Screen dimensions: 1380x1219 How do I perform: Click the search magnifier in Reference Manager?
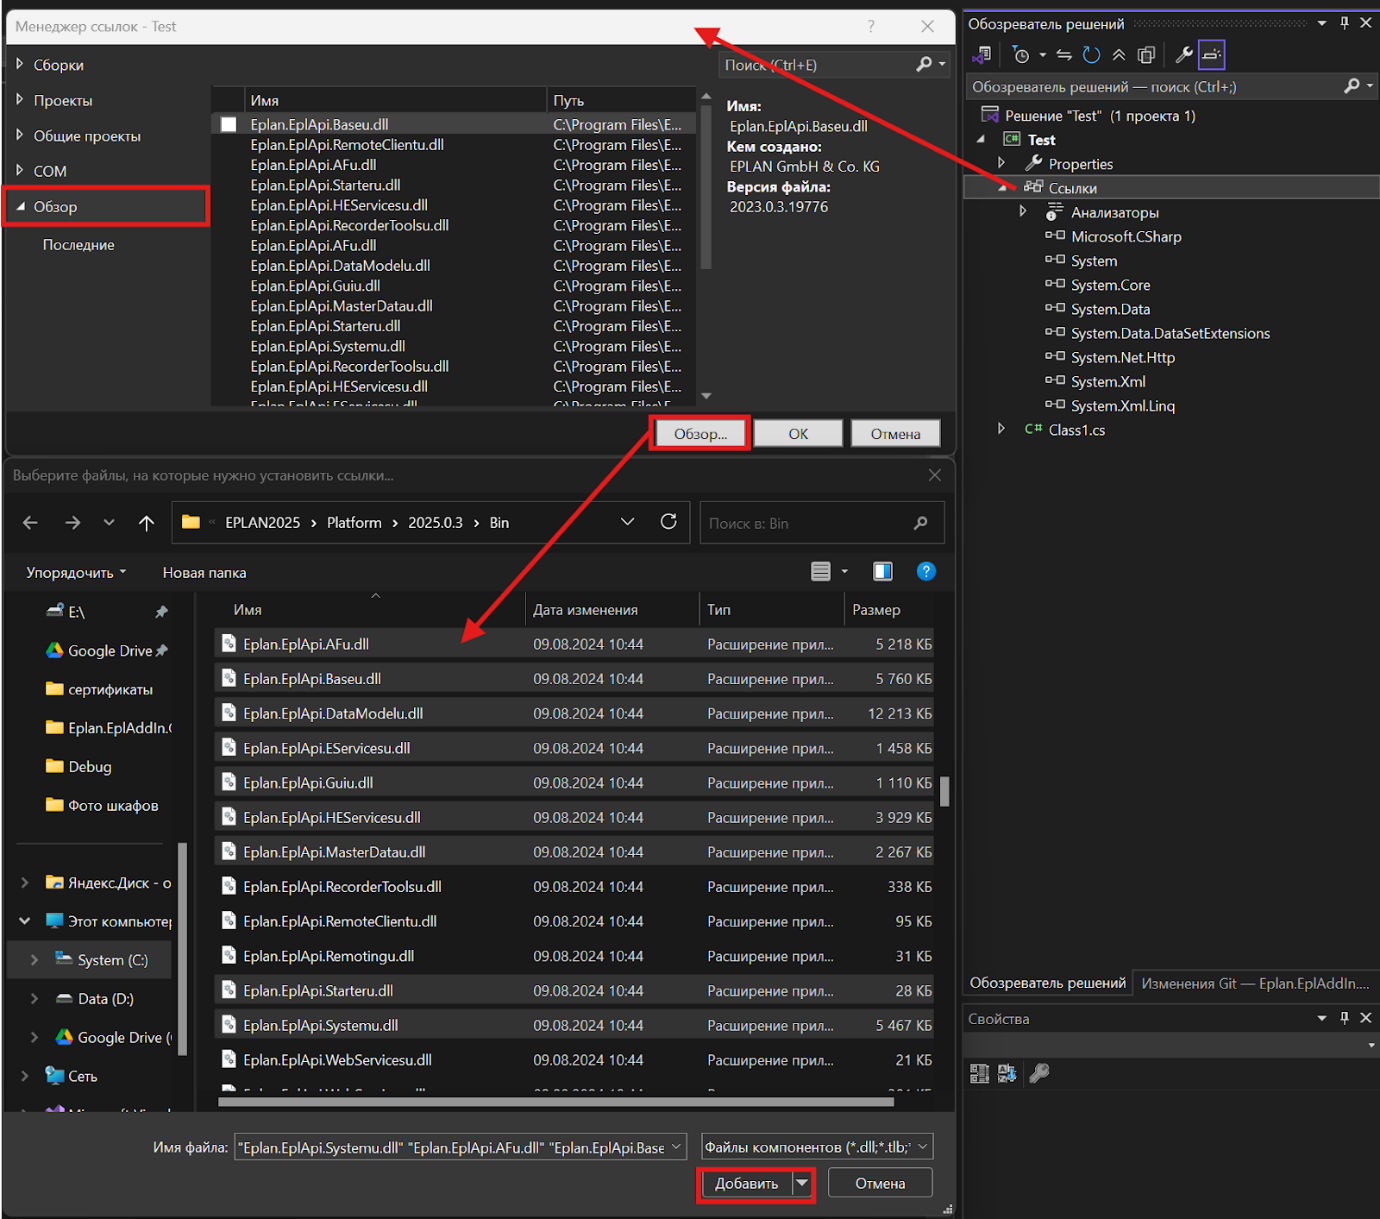tap(923, 64)
